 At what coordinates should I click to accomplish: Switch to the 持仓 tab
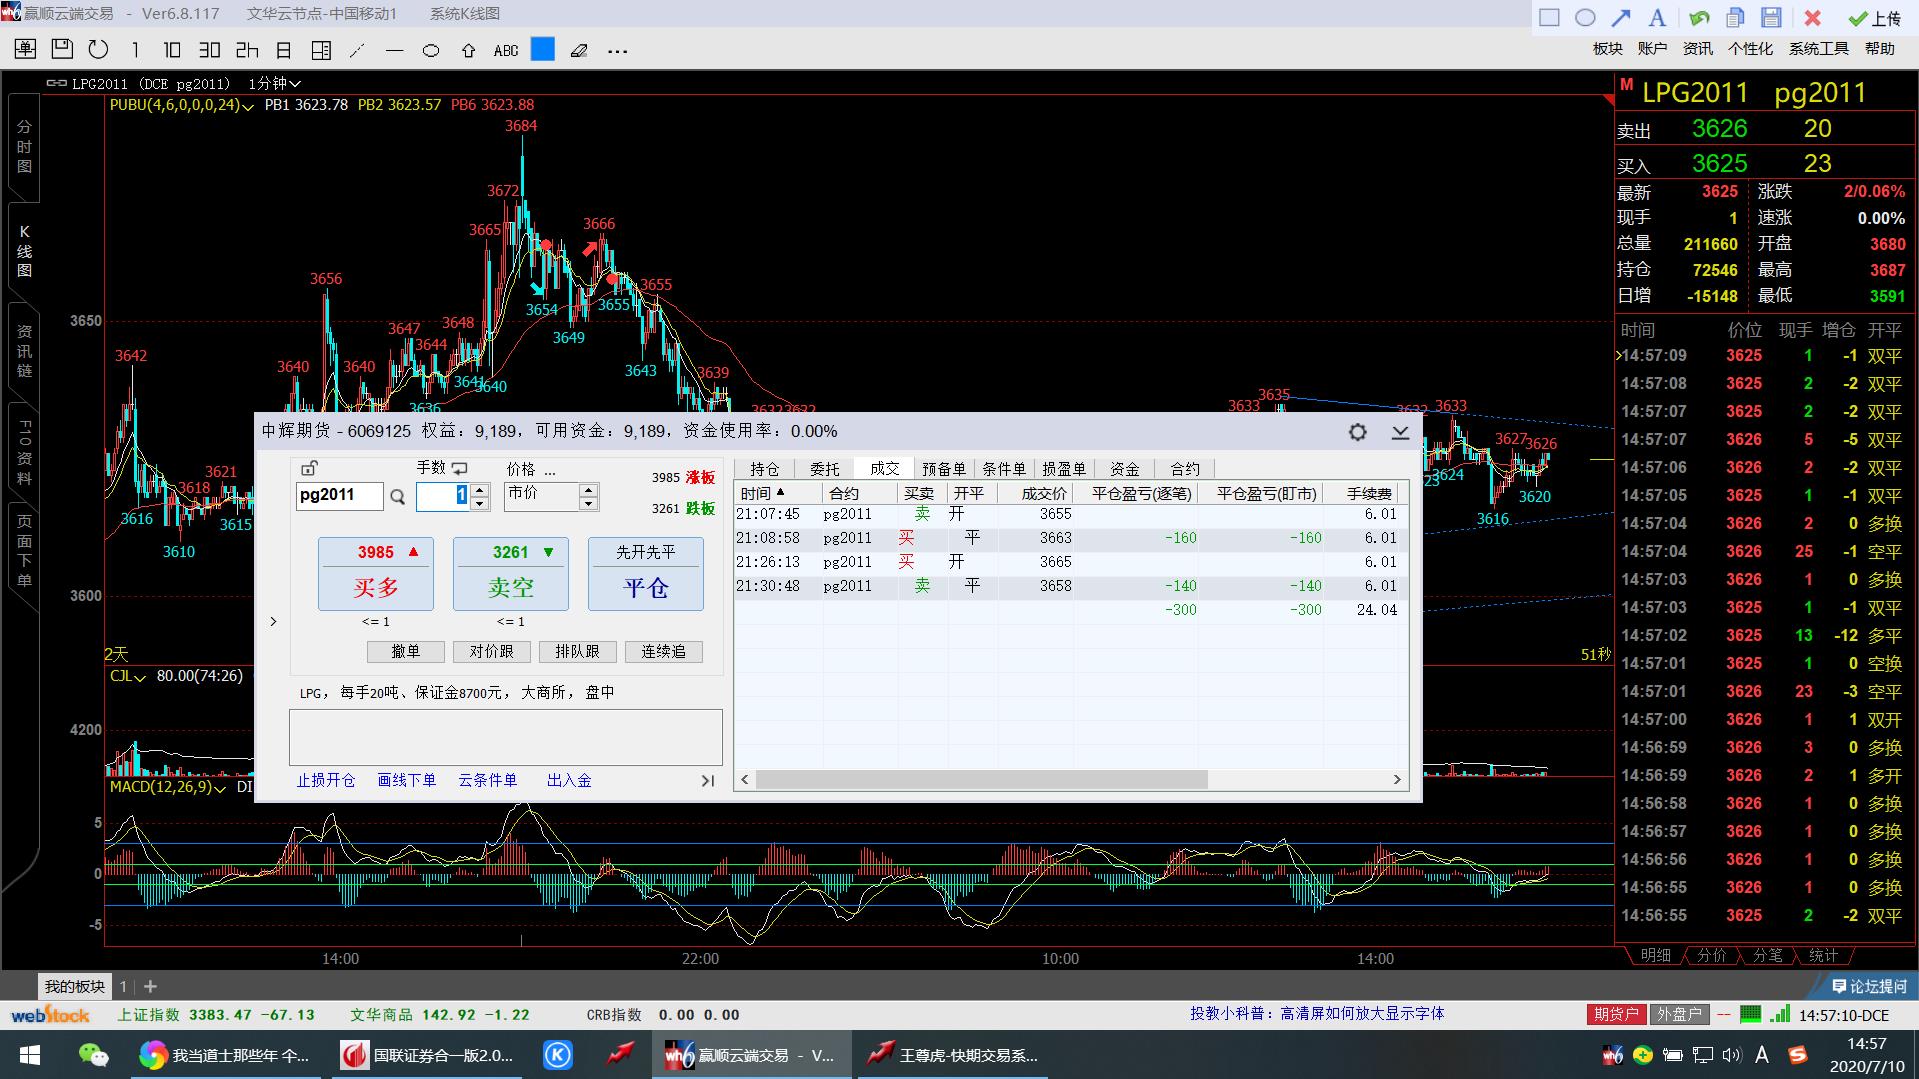pyautogui.click(x=764, y=468)
